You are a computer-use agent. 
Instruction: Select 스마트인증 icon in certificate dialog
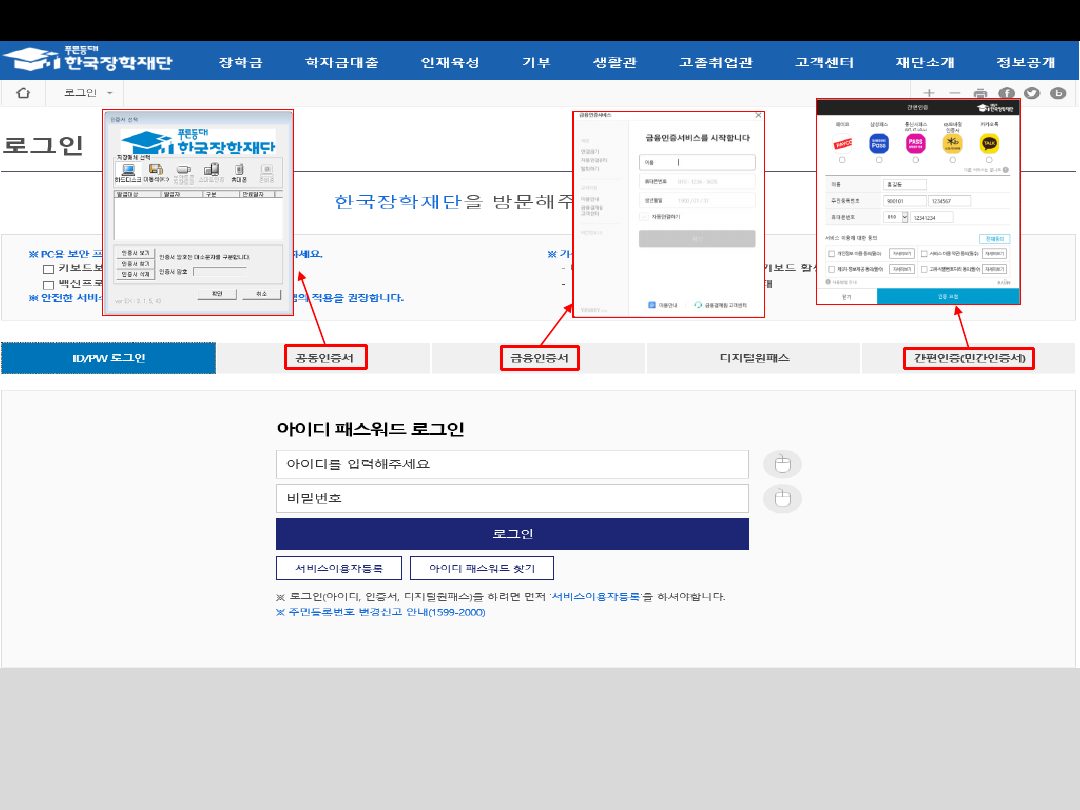[211, 173]
